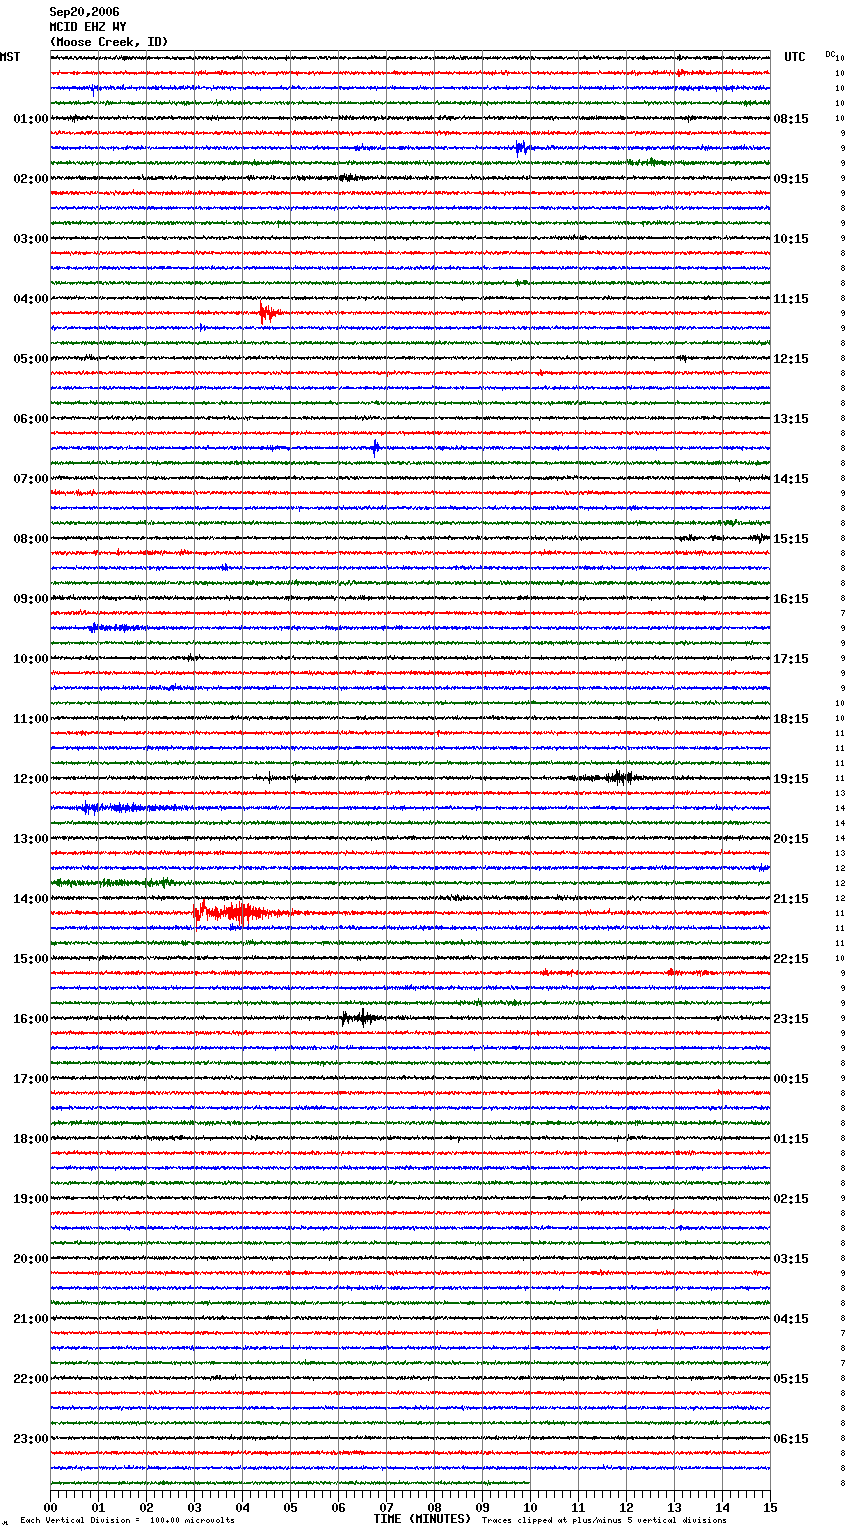The image size is (850, 1534).
Task: Click the 03:15 UTC time label
Action: click(790, 1259)
